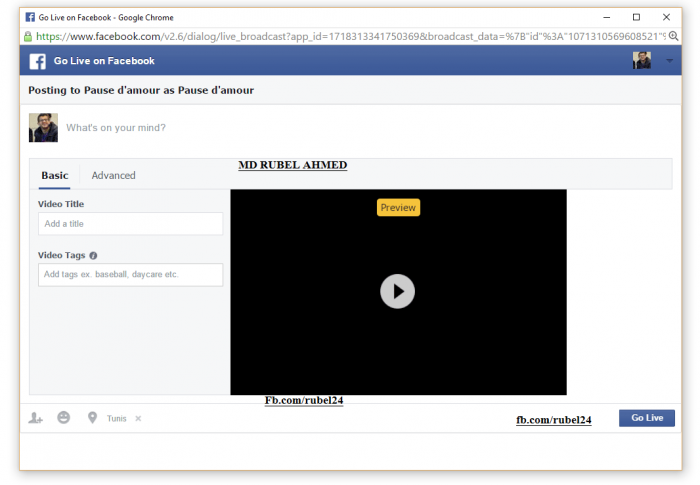Screen dimensions: 700x485
Task: Open the account dropdown arrow in header
Action: tap(669, 61)
